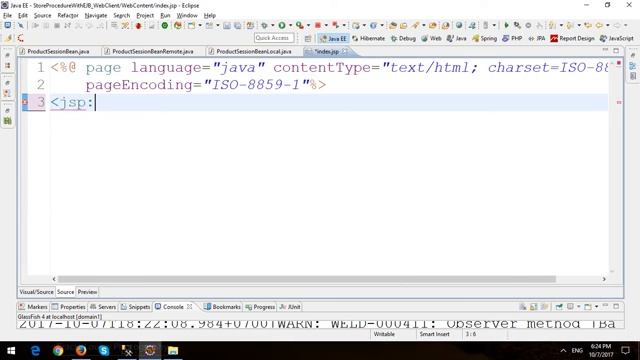Click the External Tools run icon
The image size is (640, 360).
300,25
